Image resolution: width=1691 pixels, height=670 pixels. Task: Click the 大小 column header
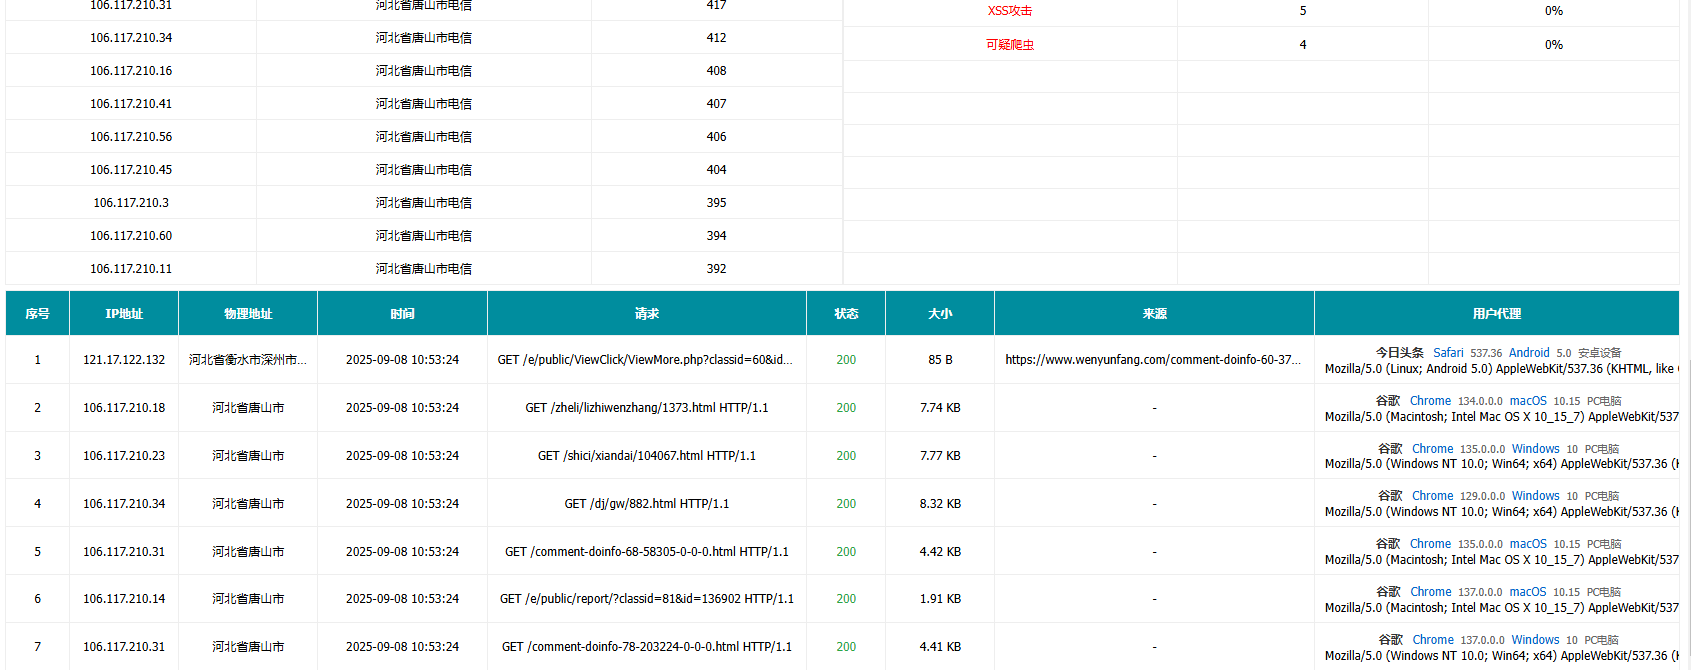pyautogui.click(x=940, y=313)
